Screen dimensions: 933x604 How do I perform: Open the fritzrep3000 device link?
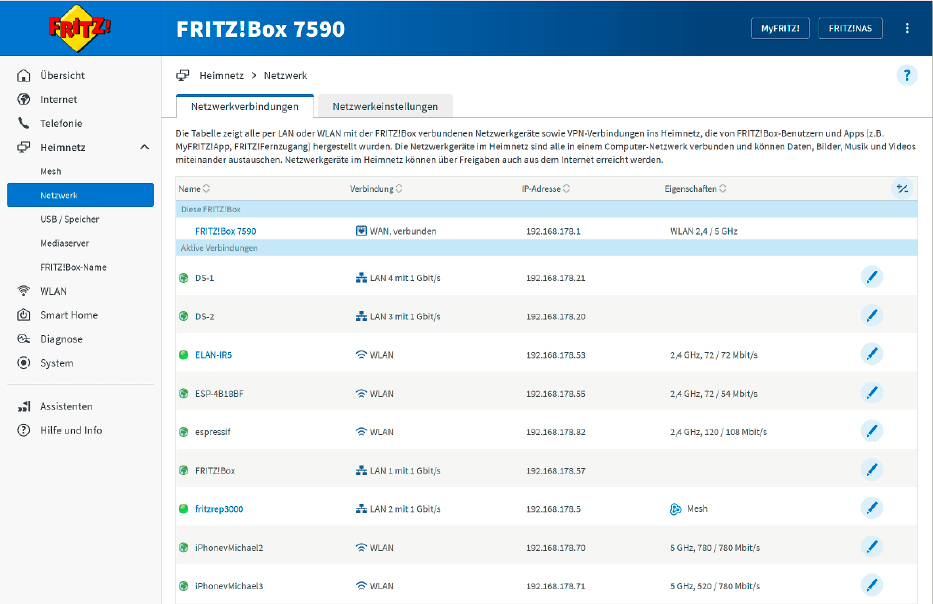click(219, 509)
